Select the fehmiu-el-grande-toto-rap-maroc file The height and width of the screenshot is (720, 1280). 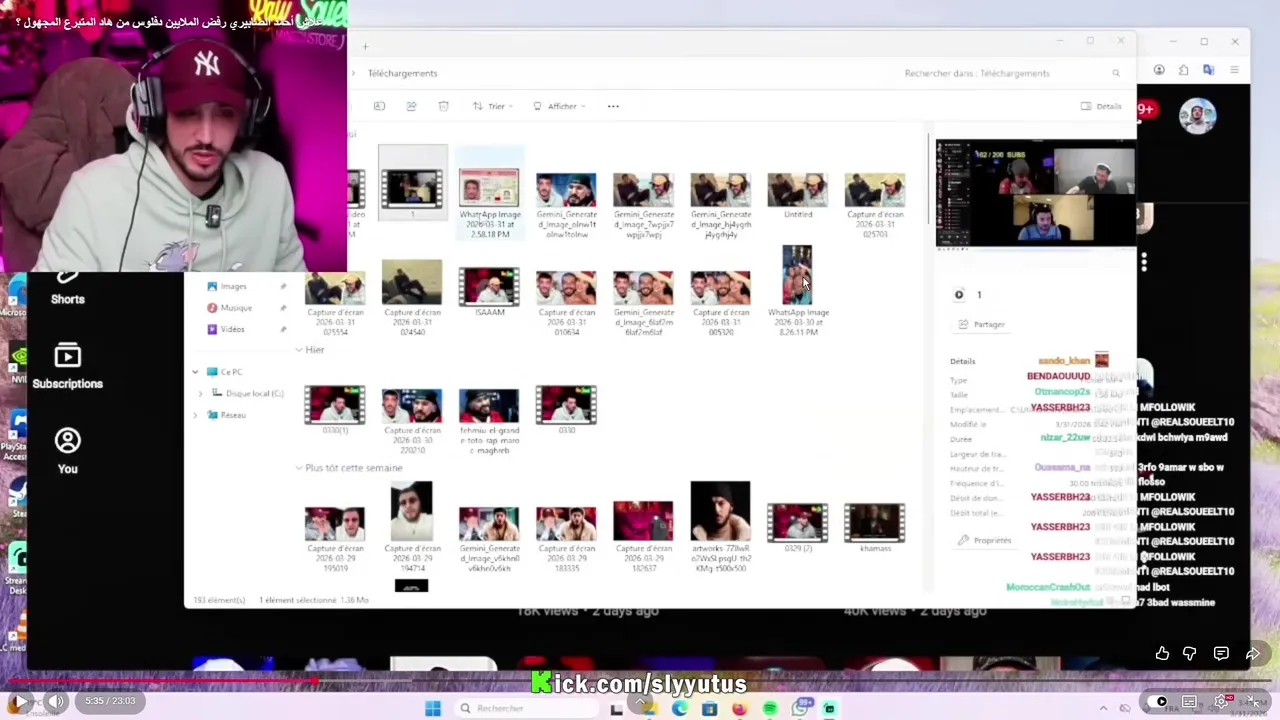[489, 420]
